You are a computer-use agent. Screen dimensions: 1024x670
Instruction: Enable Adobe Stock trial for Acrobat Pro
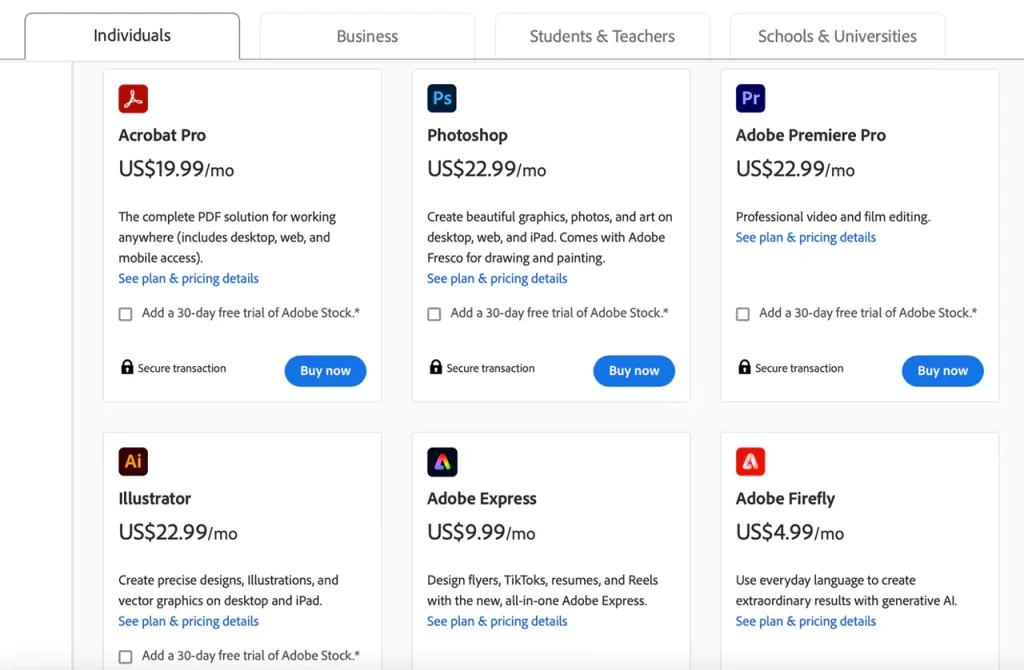pos(126,314)
